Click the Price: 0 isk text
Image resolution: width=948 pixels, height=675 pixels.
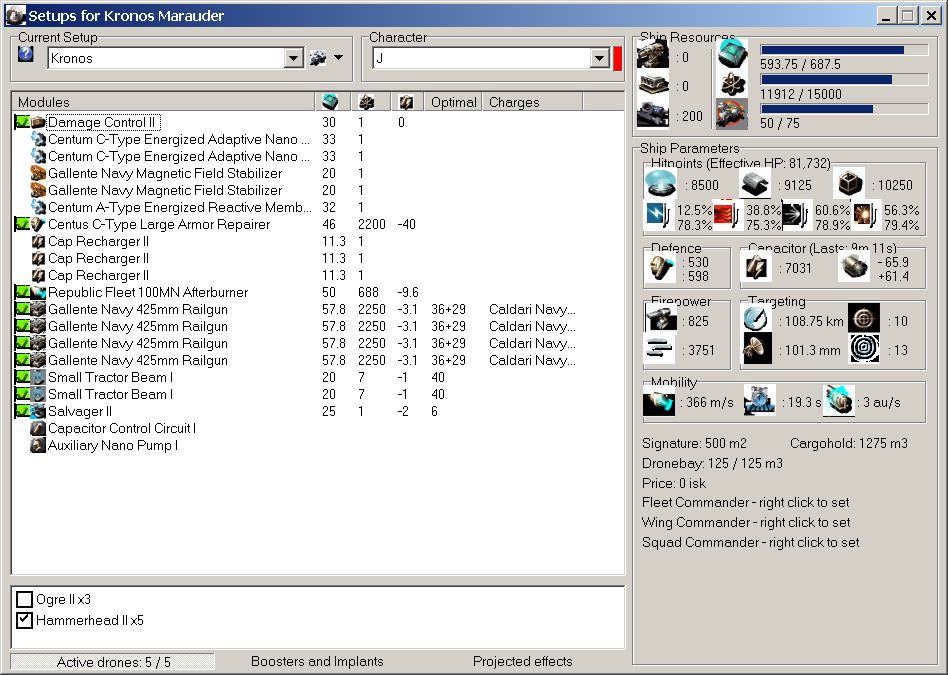[674, 483]
